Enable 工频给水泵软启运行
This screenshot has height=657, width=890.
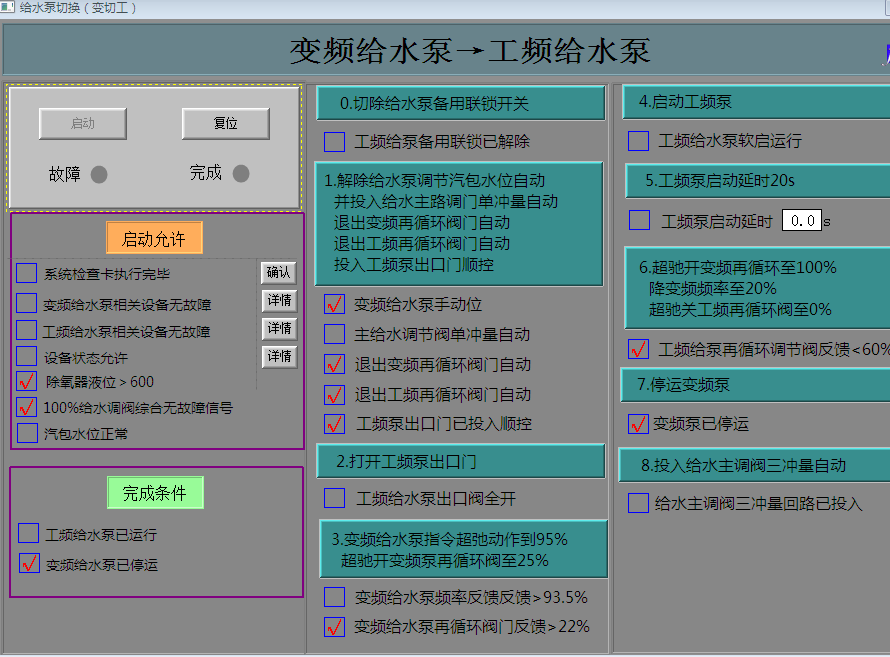[x=638, y=141]
